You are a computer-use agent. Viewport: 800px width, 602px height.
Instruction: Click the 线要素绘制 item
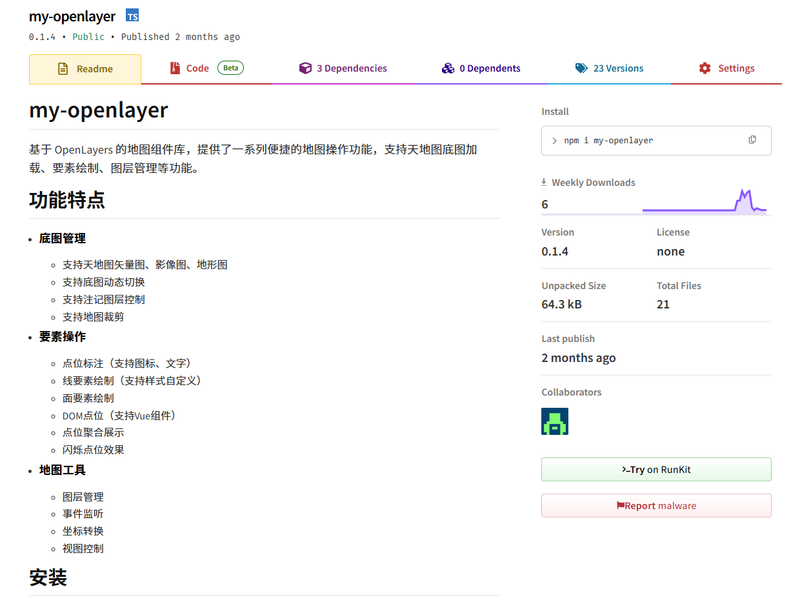coord(134,381)
